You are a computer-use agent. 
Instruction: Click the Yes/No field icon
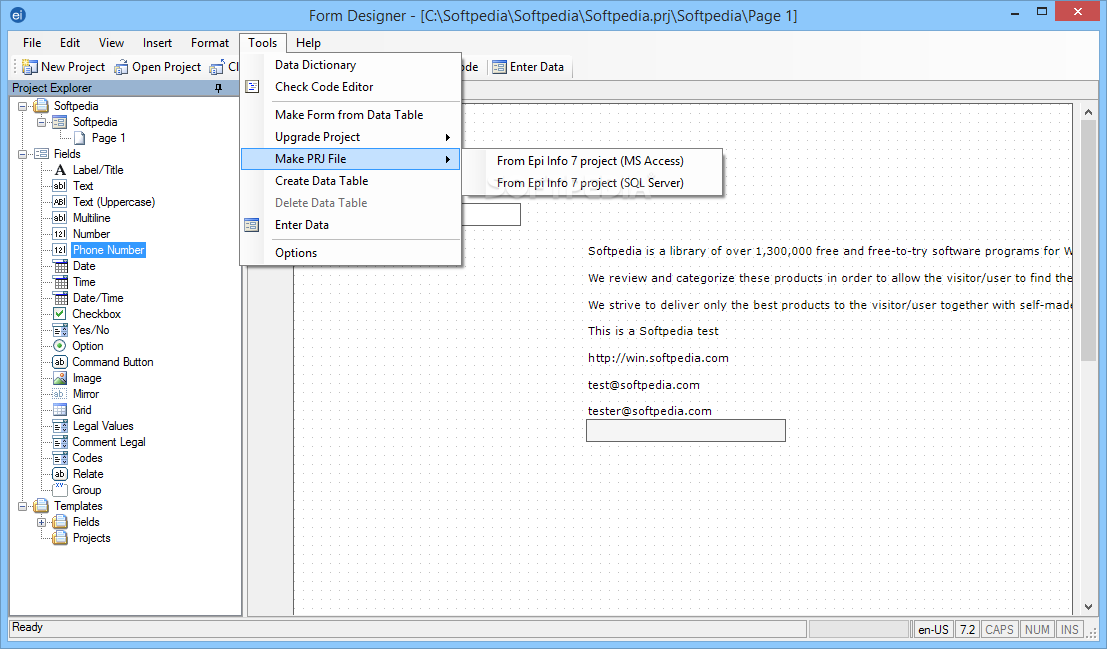(60, 331)
